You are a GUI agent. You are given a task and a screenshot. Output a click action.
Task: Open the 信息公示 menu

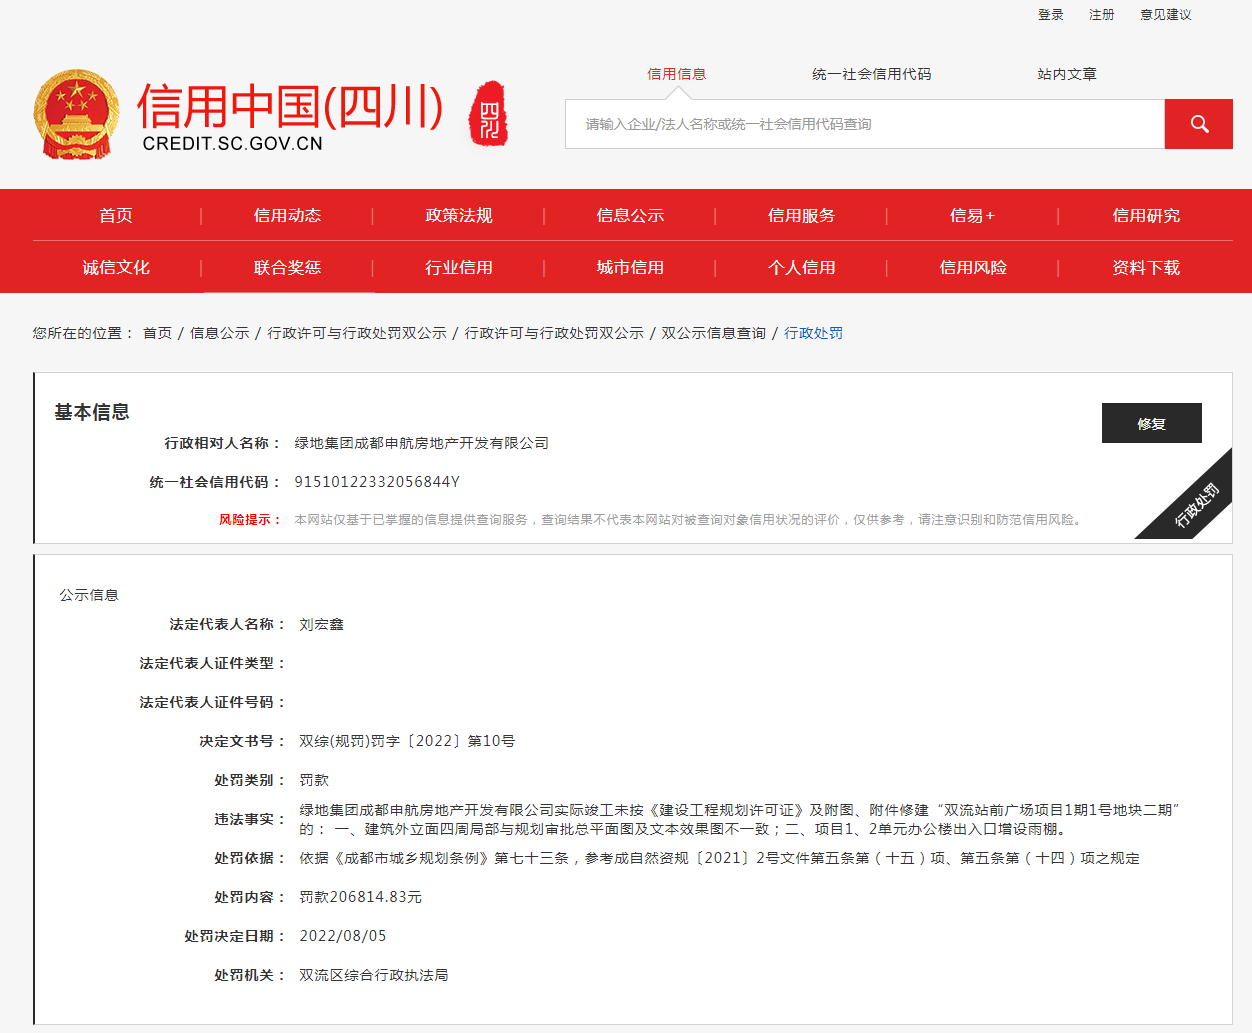tap(629, 215)
